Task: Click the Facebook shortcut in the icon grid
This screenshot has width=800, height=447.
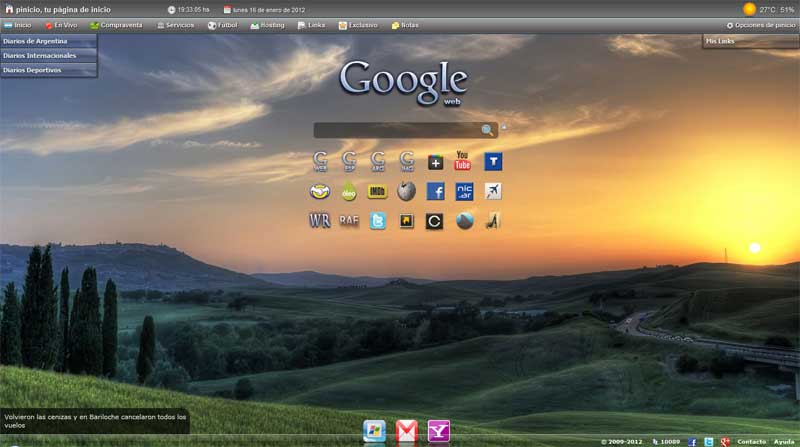Action: [x=435, y=191]
